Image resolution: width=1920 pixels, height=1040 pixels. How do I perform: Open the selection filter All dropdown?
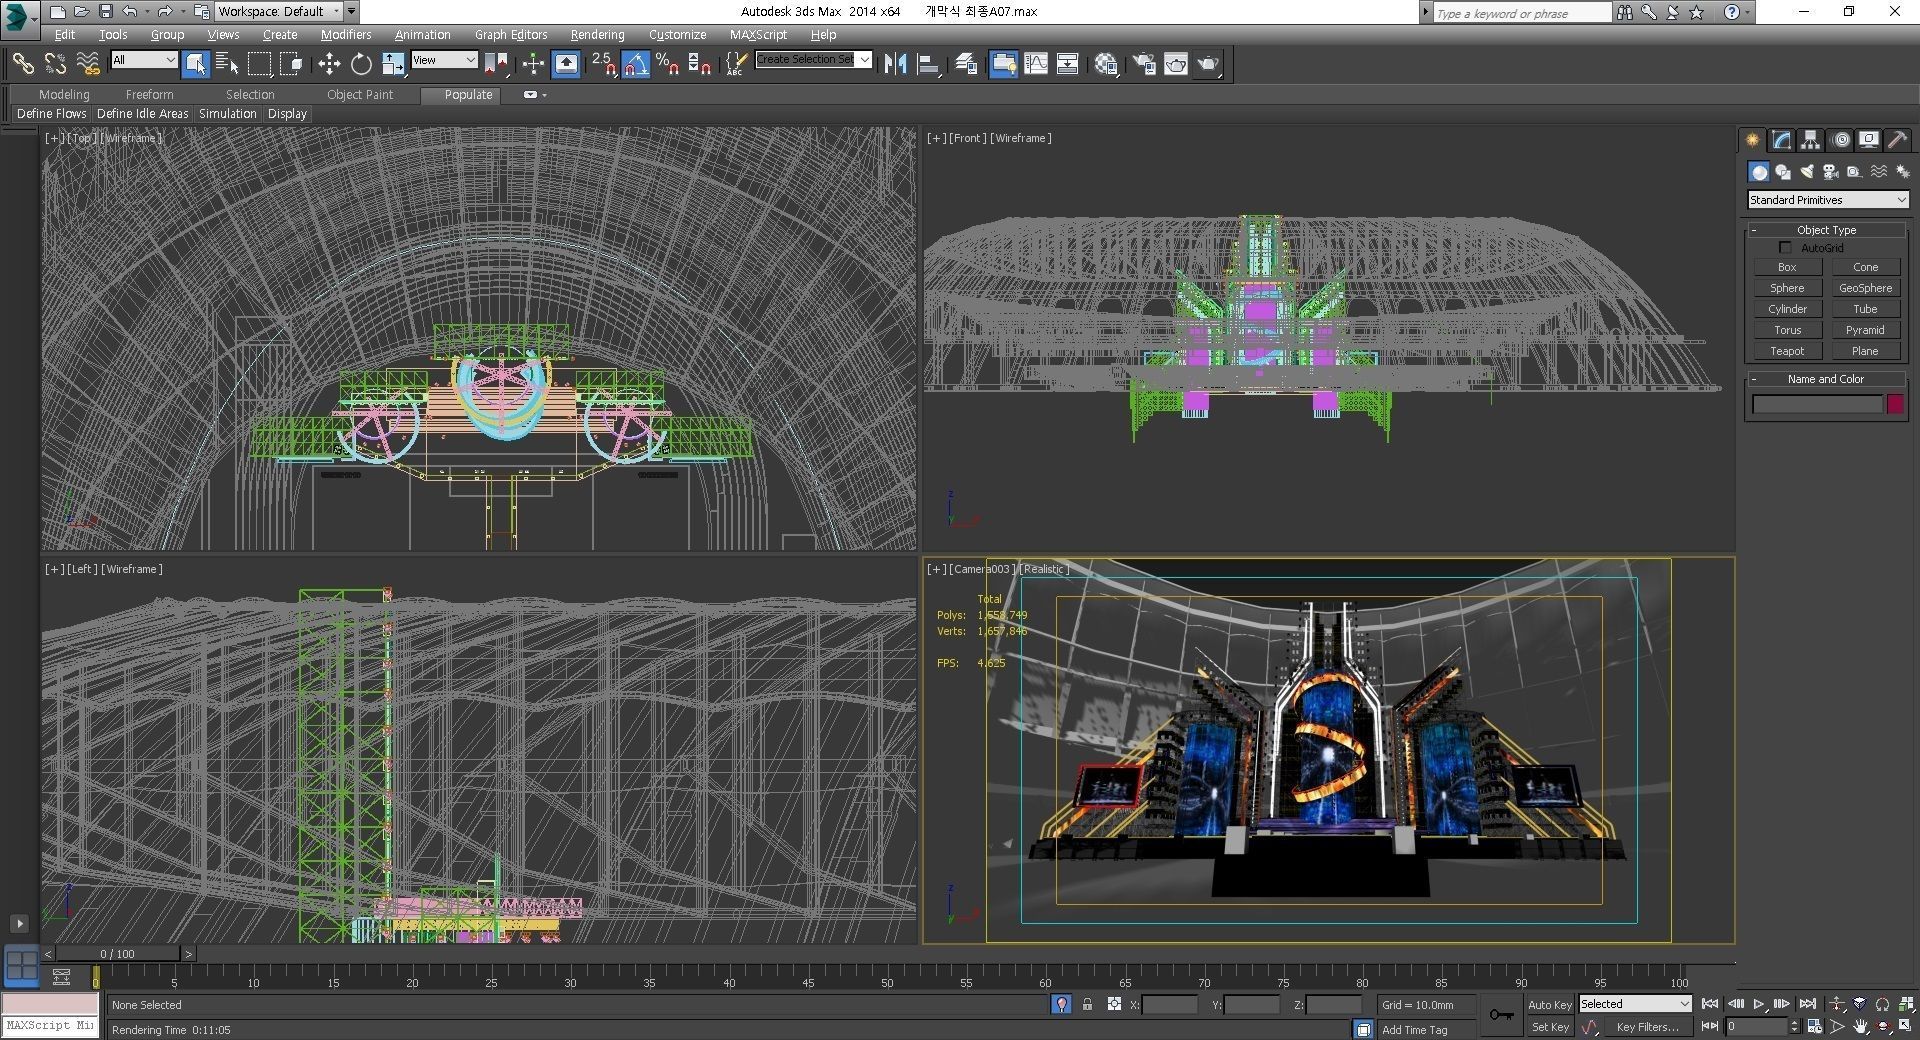(x=143, y=60)
